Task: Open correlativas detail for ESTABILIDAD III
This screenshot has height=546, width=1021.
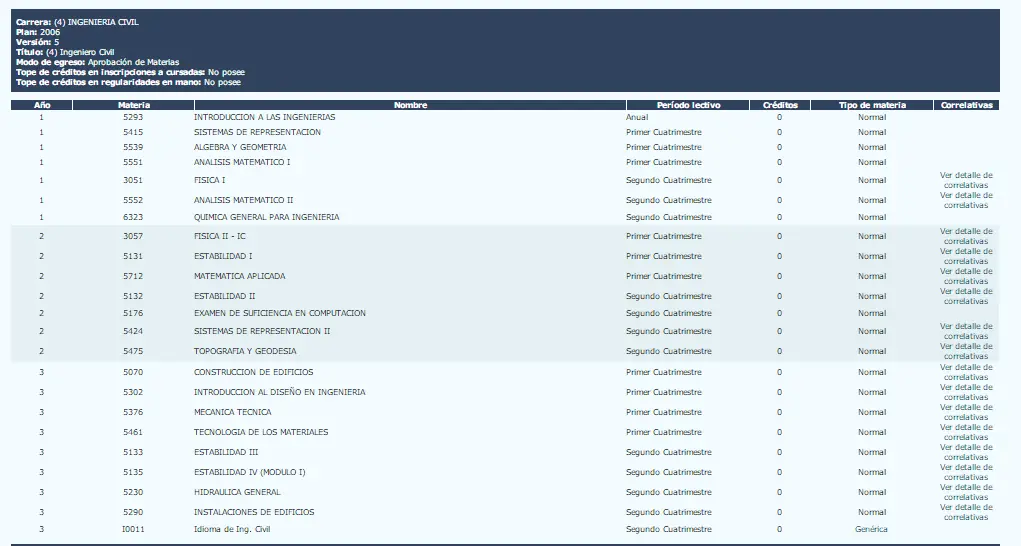Action: point(966,452)
